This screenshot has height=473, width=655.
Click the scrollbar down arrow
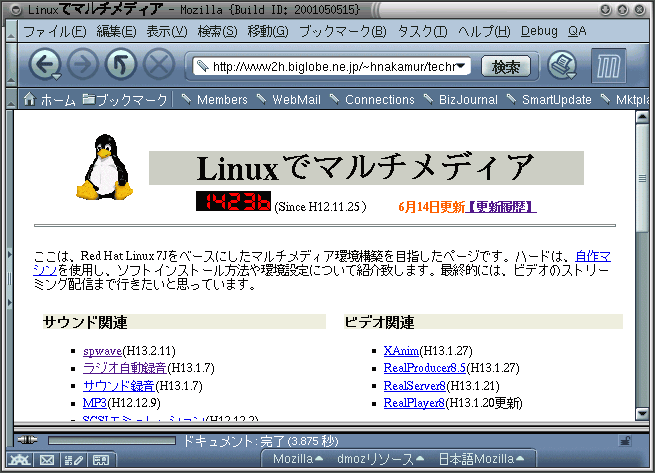pyautogui.click(x=642, y=414)
